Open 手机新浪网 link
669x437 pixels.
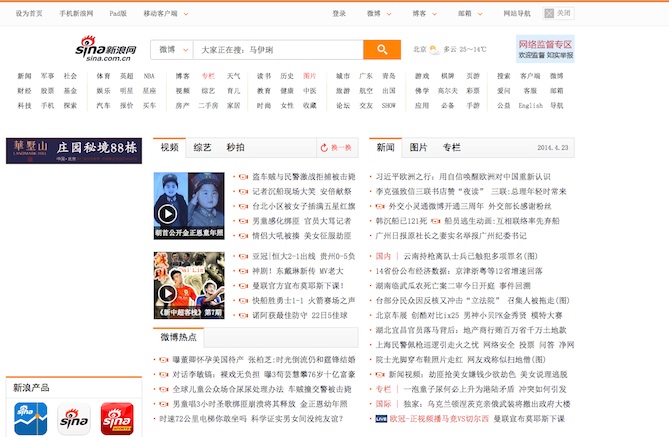(x=76, y=14)
